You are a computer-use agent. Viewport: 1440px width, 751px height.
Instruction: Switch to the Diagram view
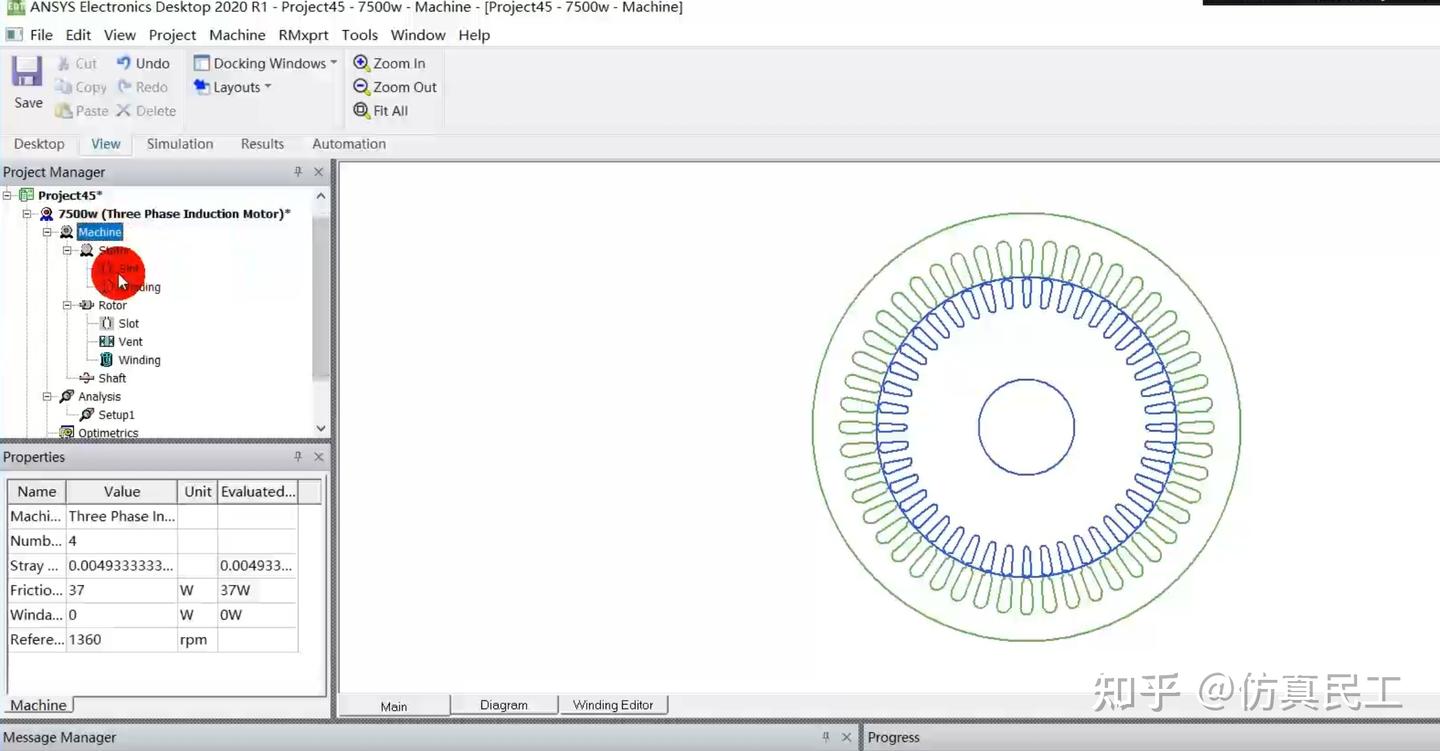pos(504,704)
